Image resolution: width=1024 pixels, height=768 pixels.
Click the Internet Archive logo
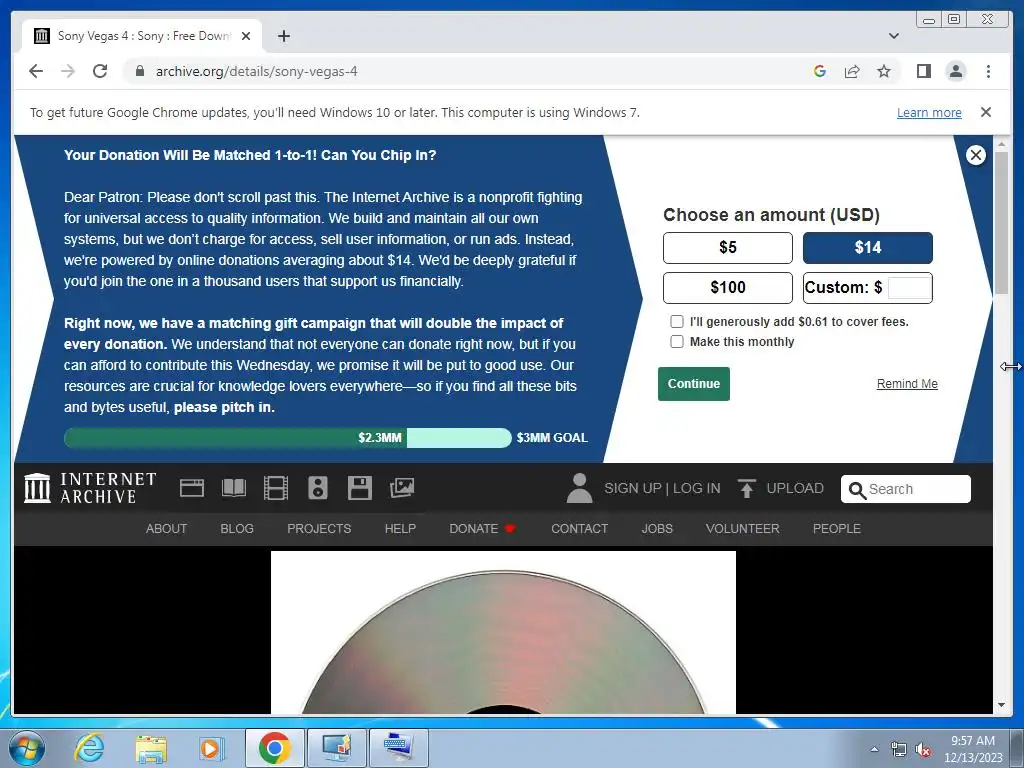(x=90, y=488)
